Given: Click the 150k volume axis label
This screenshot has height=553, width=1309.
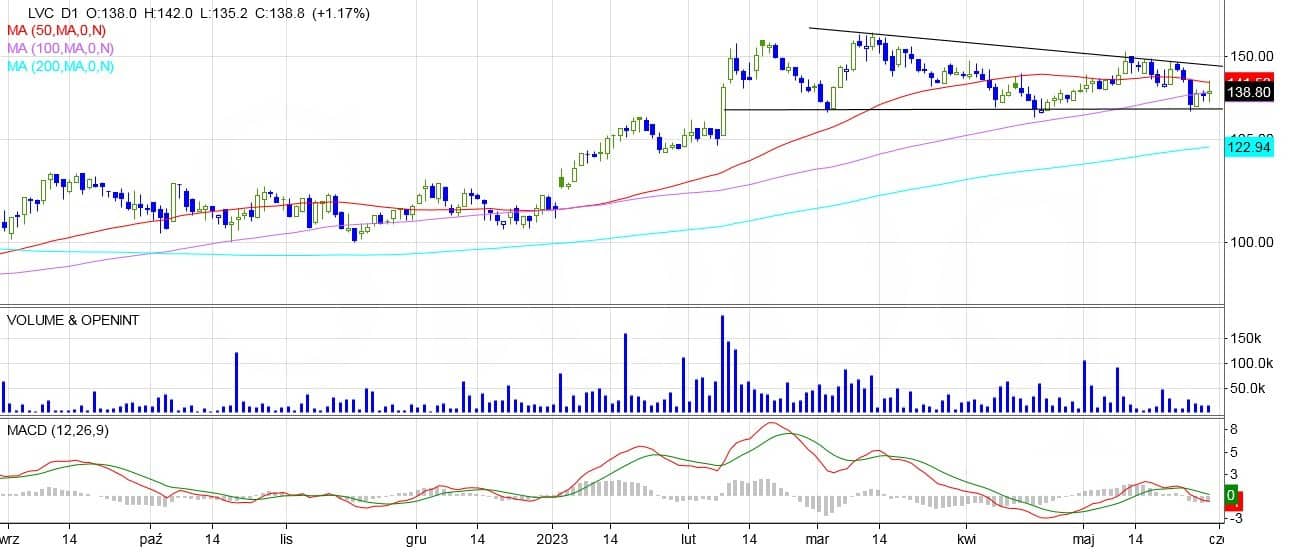Looking at the screenshot, I should coord(1248,339).
